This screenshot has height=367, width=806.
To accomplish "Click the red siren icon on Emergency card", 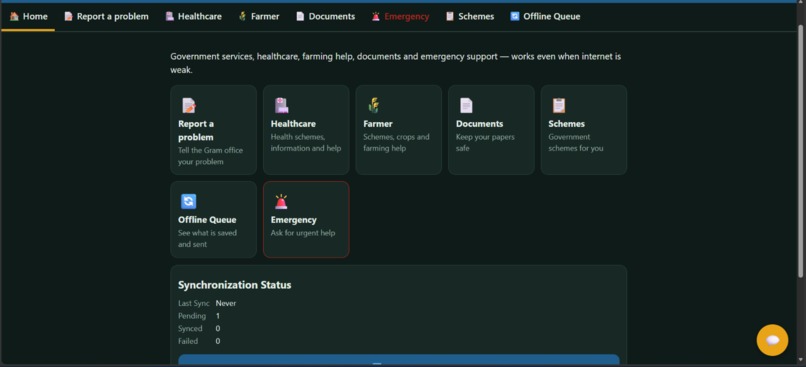I will (x=281, y=201).
